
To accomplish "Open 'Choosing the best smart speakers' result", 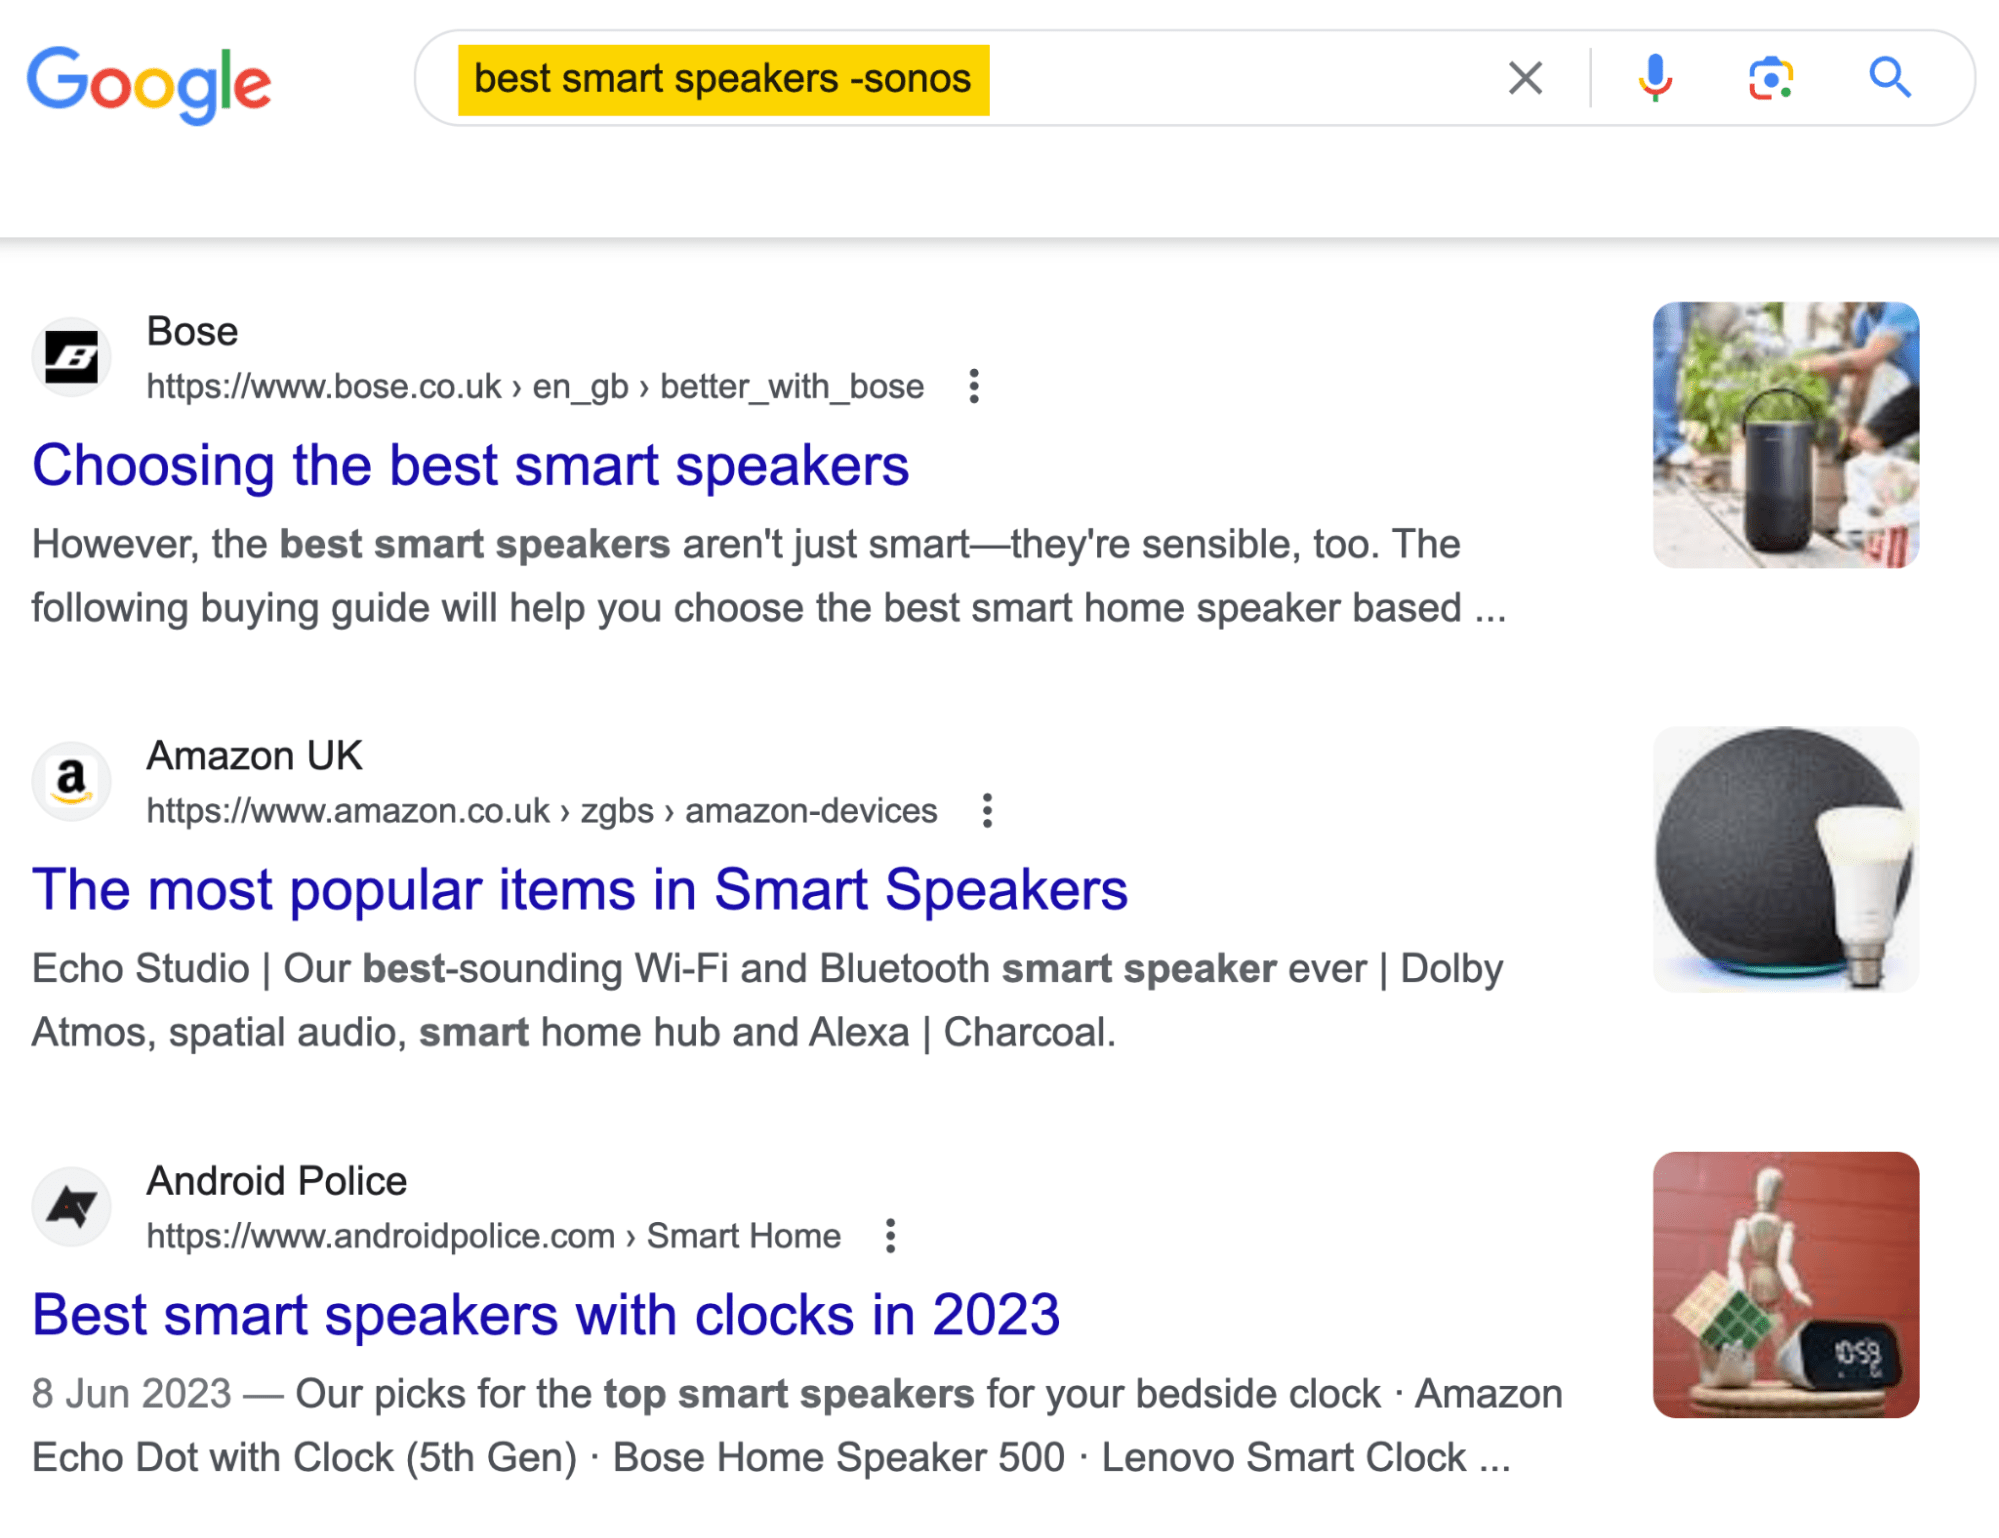I will [x=470, y=465].
